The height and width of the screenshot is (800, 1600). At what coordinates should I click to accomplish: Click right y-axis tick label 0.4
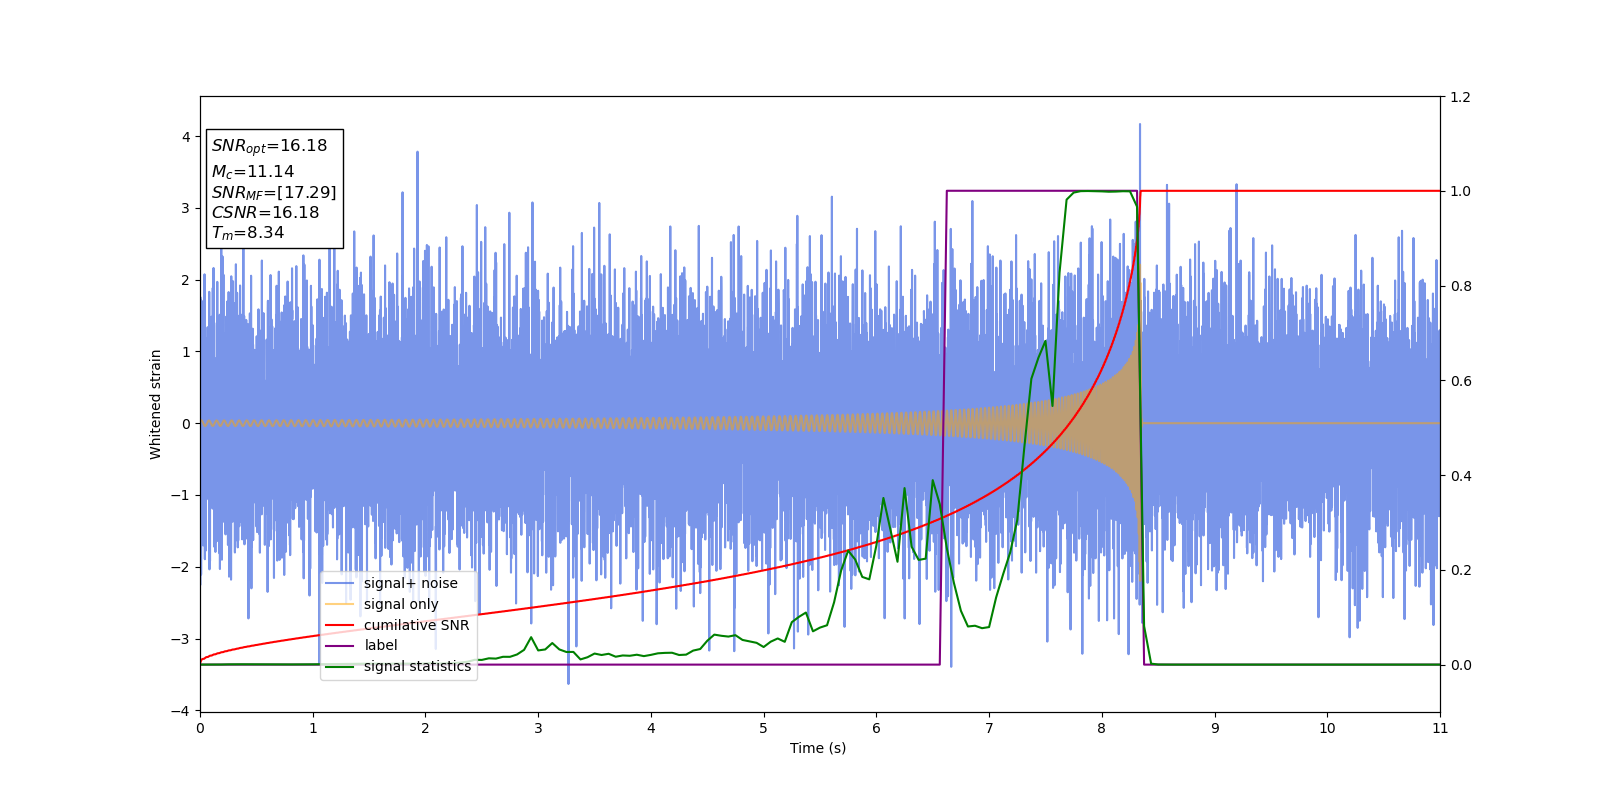(1460, 476)
